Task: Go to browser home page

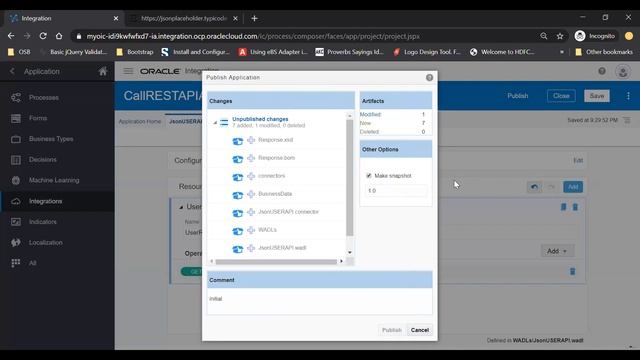Action: (x=59, y=36)
